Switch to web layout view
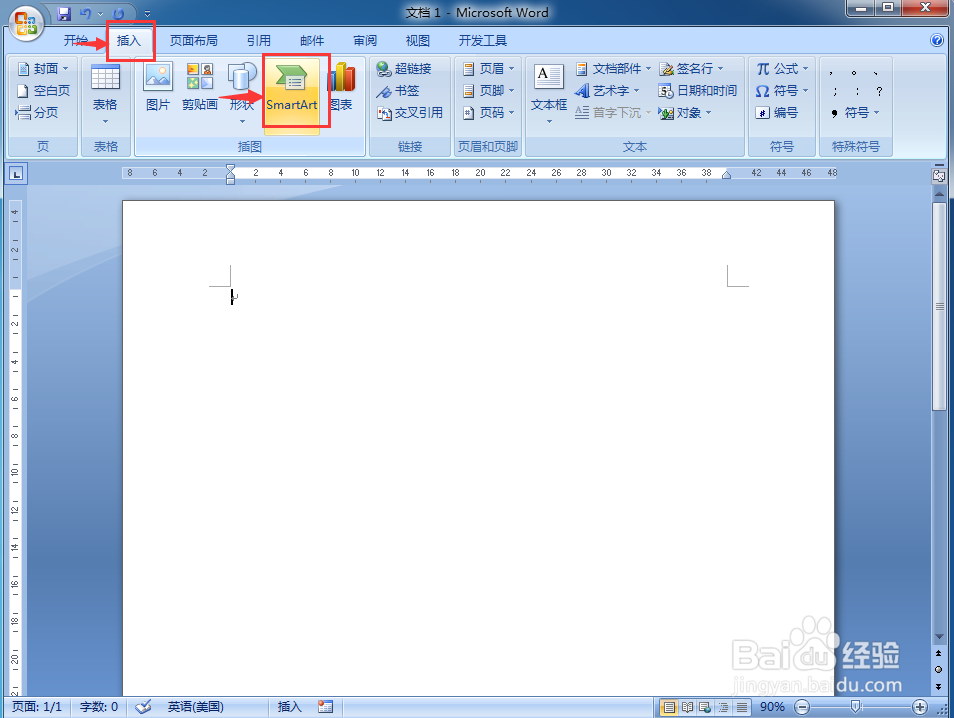Viewport: 954px width, 718px height. (705, 707)
